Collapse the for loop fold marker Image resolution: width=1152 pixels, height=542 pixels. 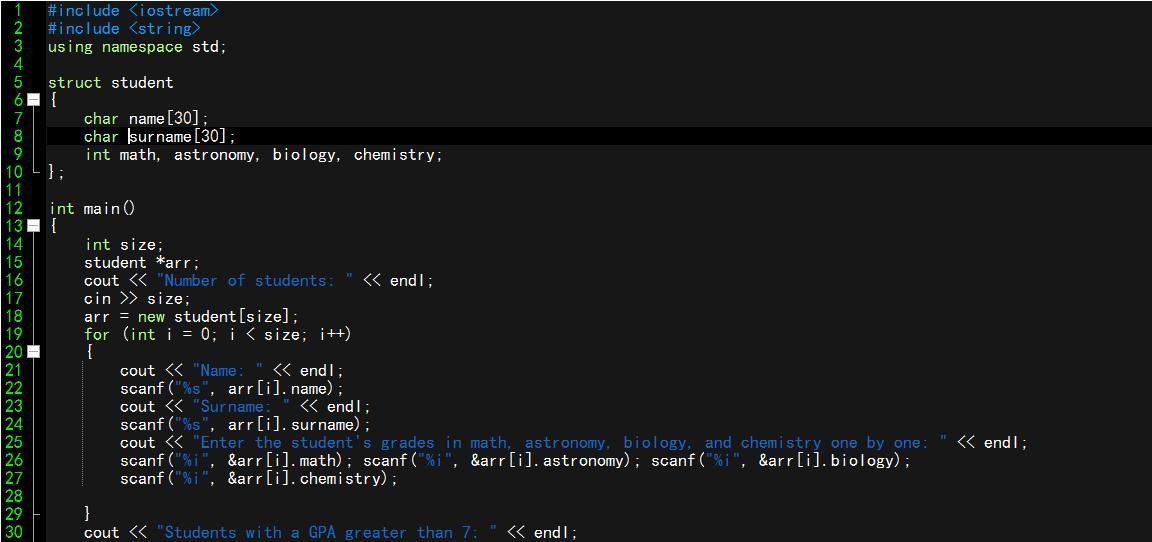point(34,352)
